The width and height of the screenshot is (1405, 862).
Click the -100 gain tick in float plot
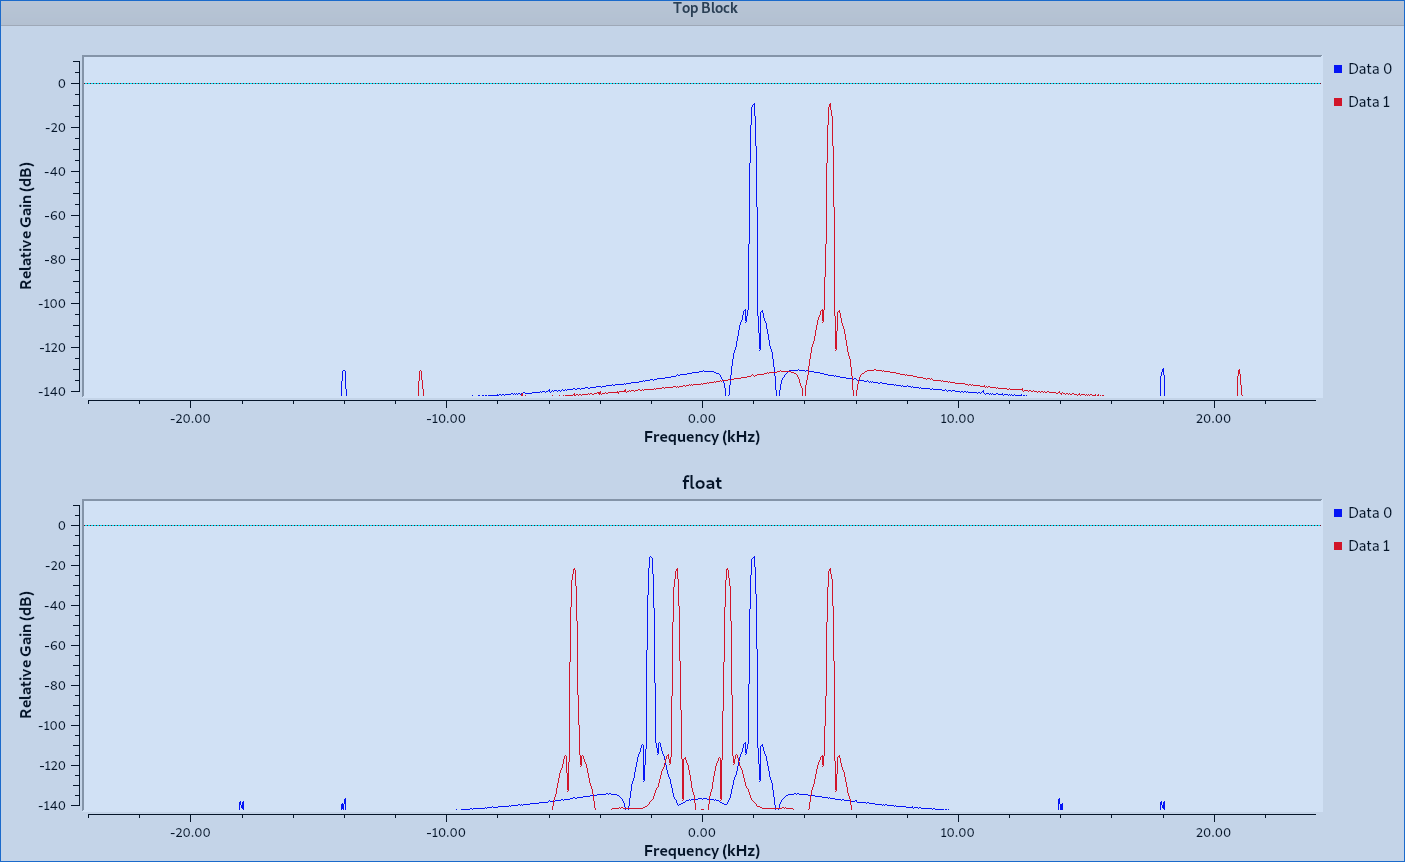[53, 726]
